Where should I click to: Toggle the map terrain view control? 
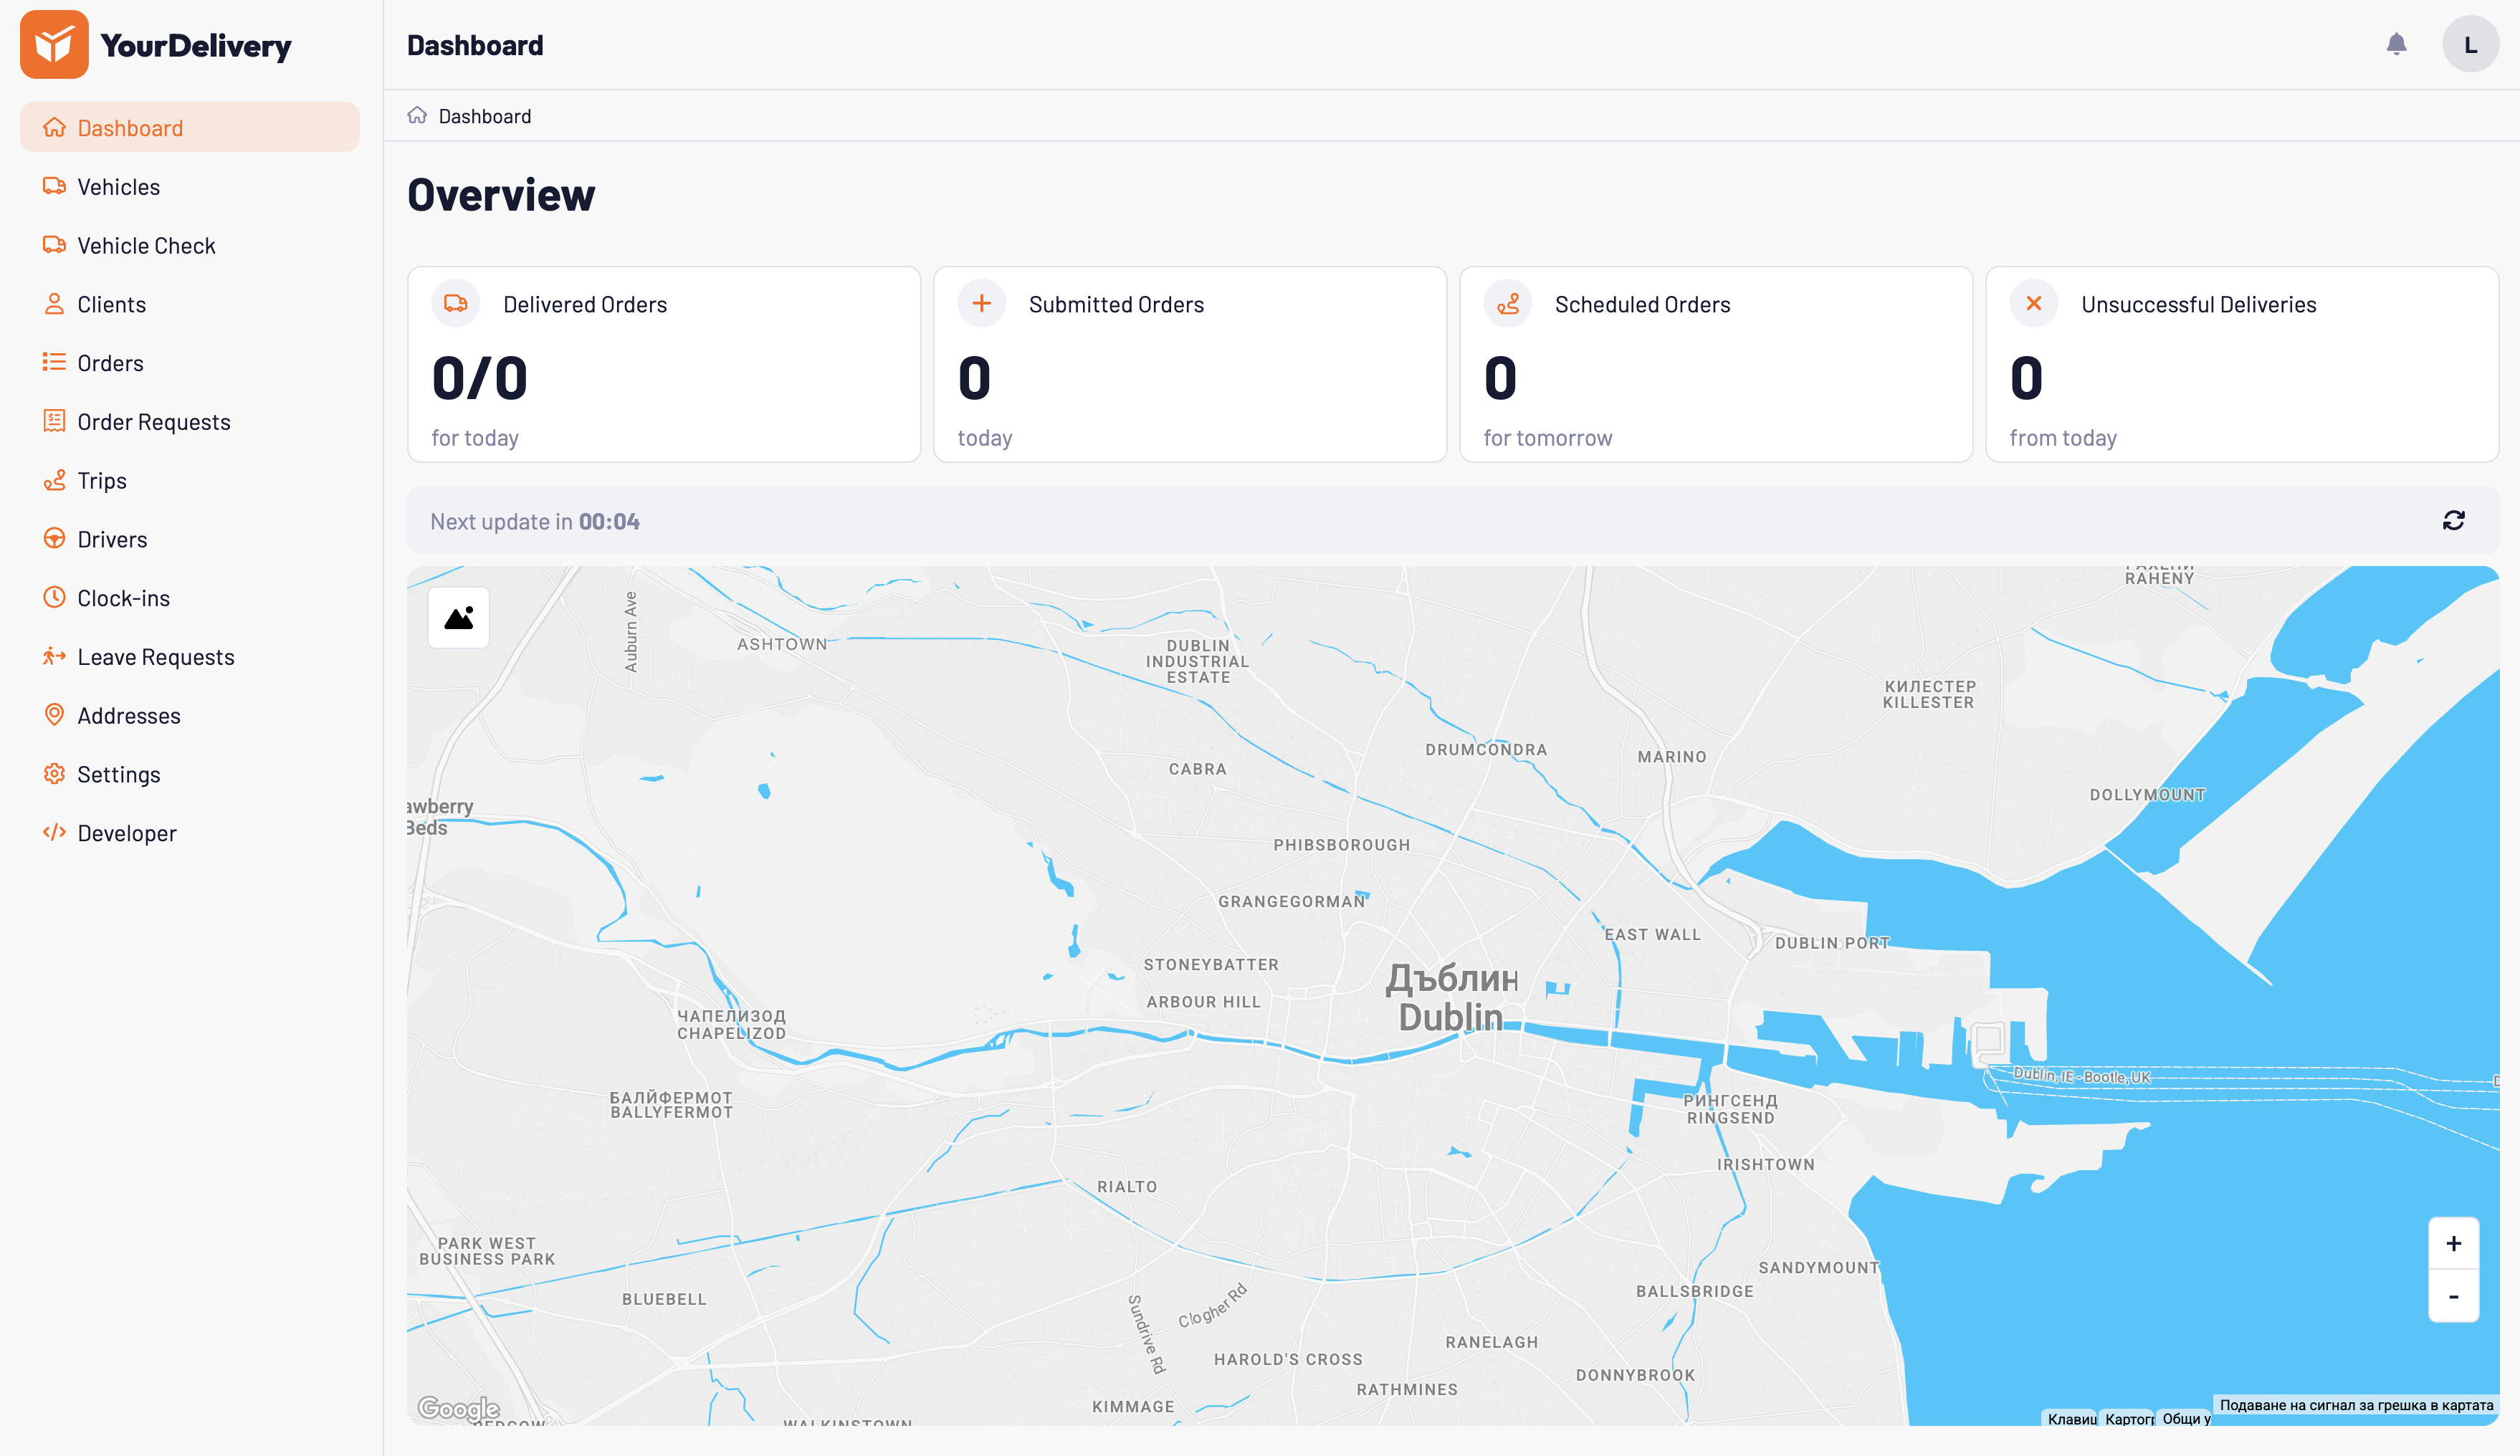[459, 618]
